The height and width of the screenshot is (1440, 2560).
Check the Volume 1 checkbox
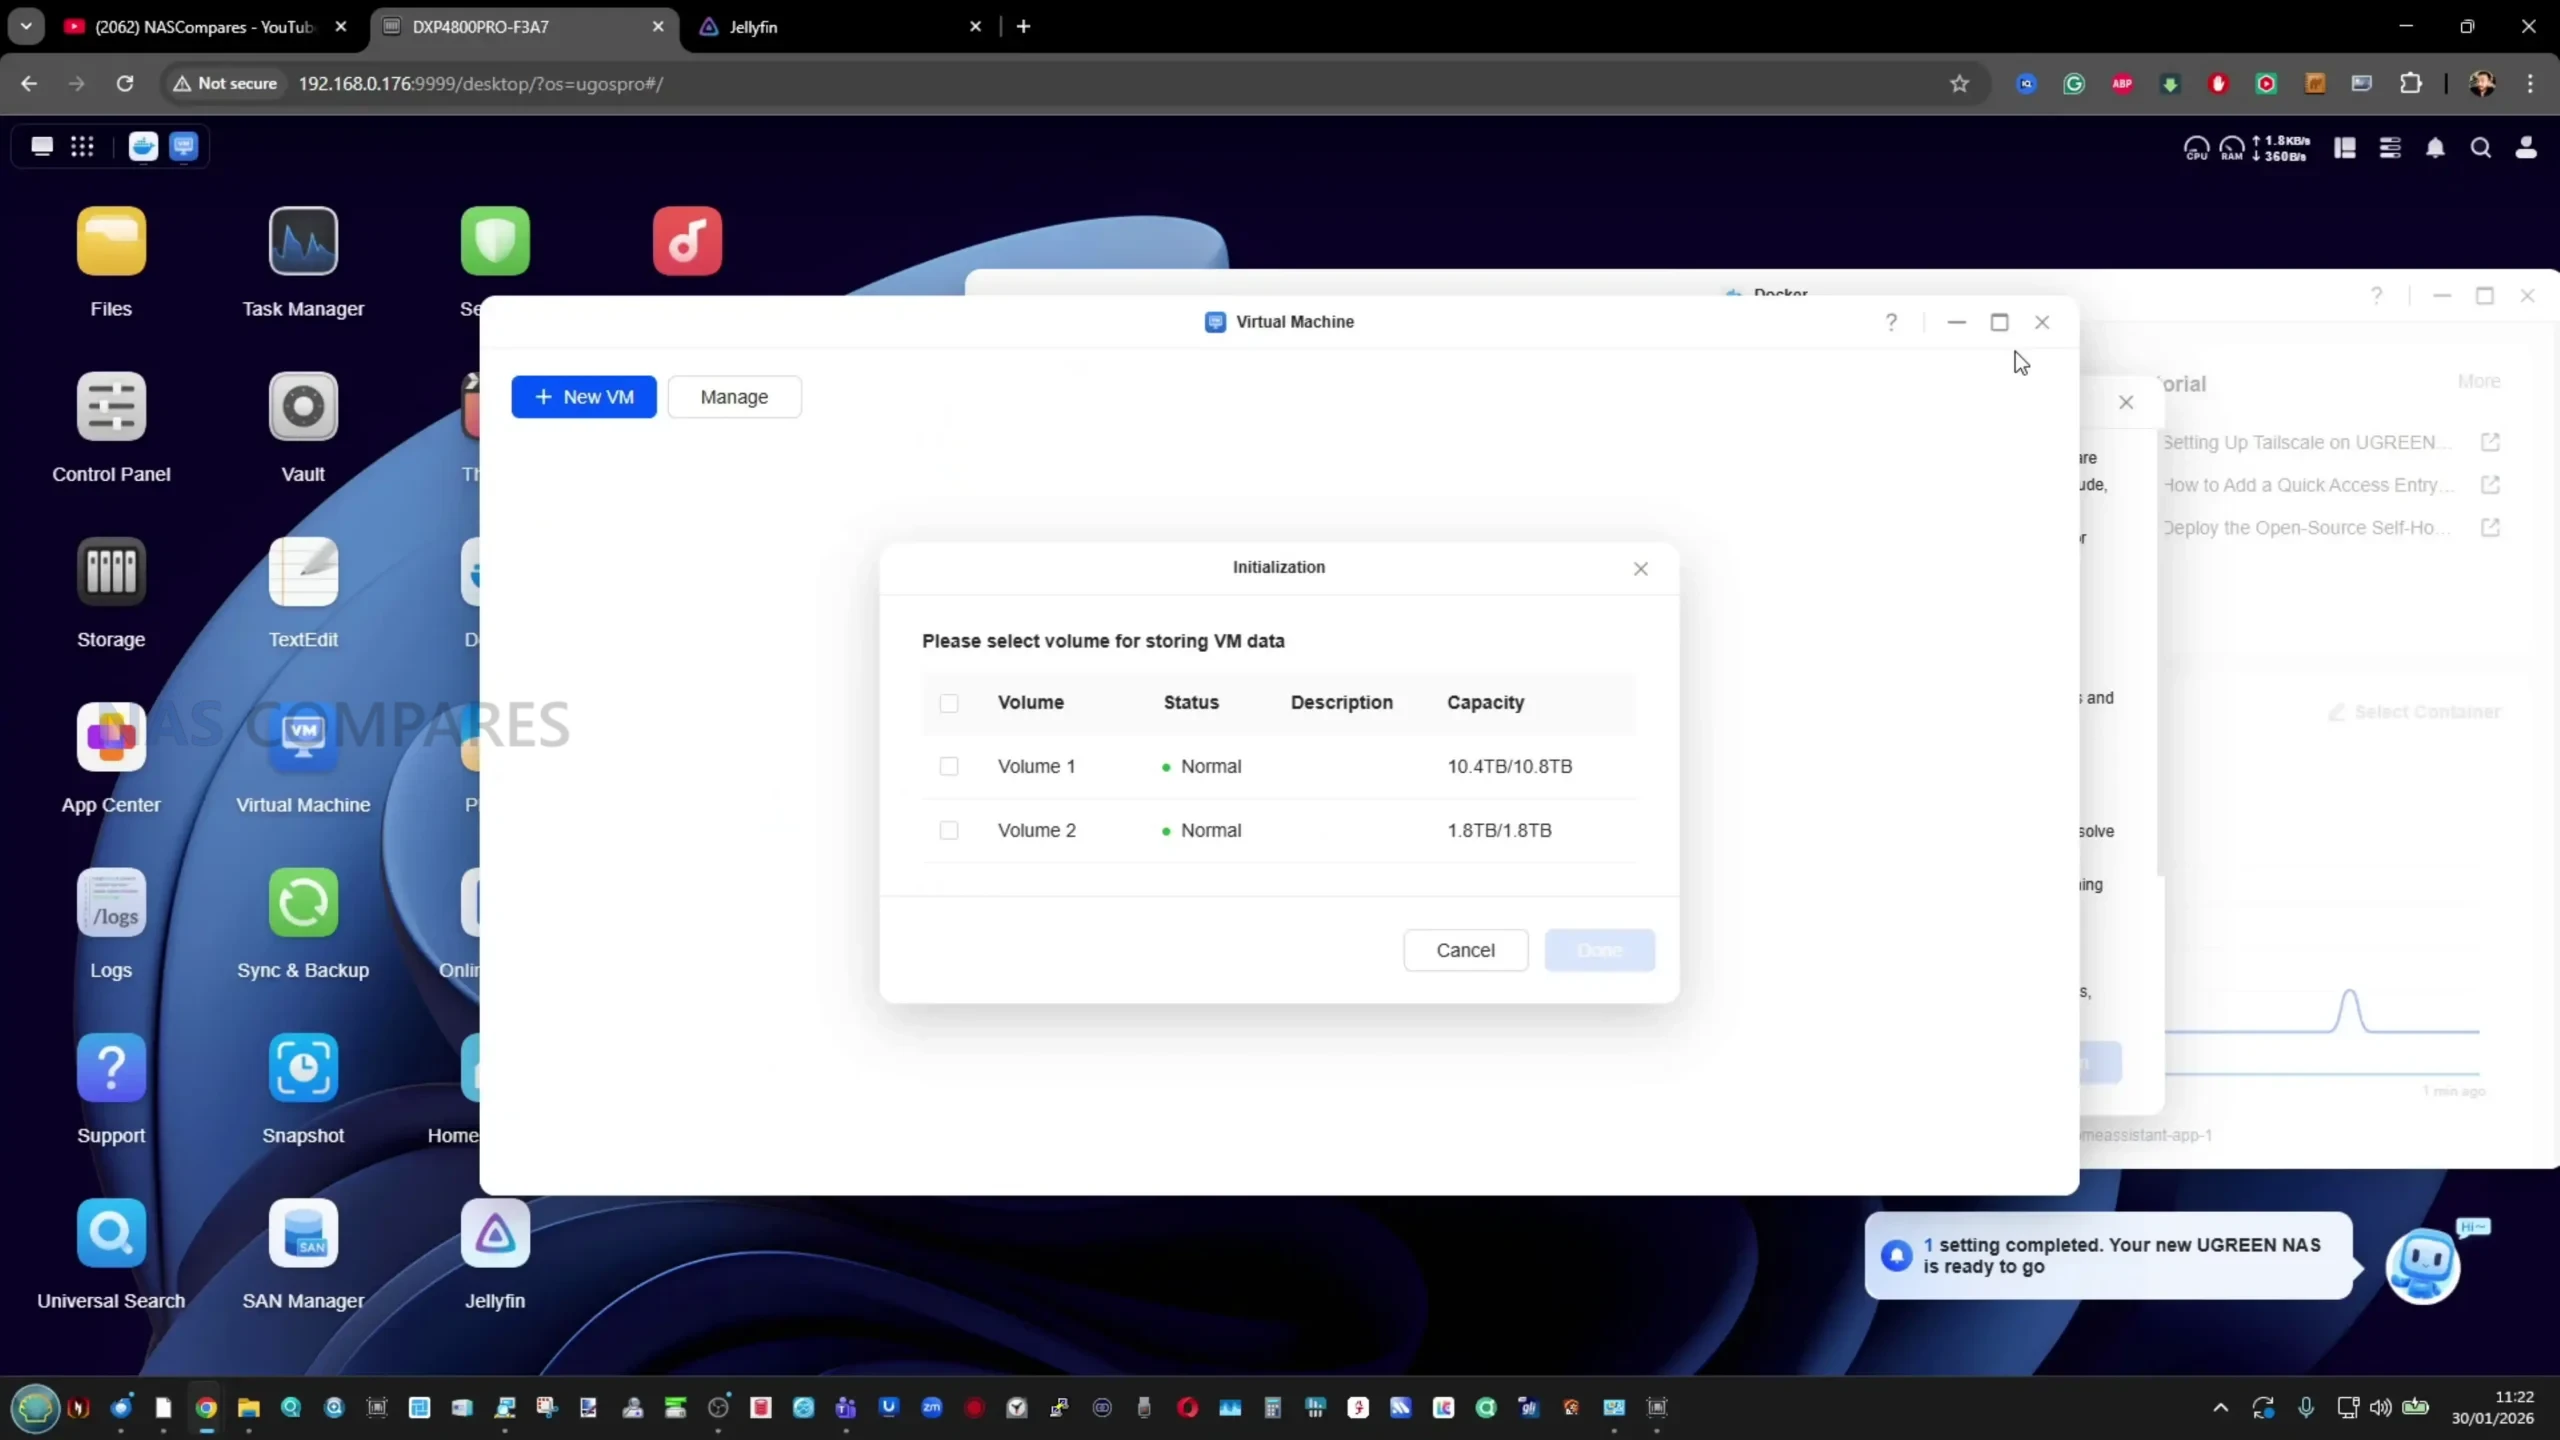coord(949,766)
